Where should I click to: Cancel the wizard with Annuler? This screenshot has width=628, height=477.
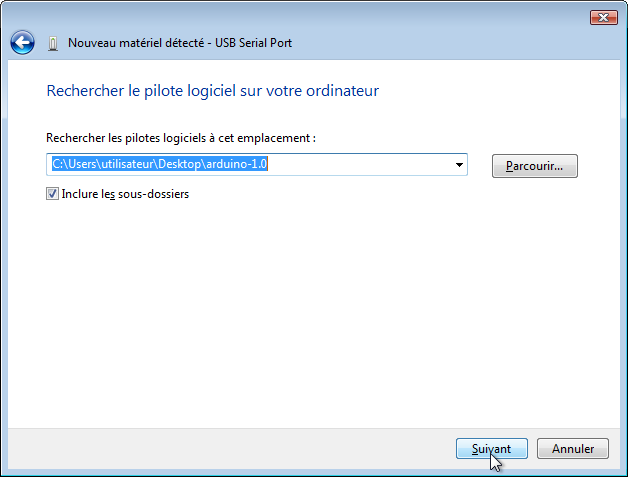(x=573, y=449)
